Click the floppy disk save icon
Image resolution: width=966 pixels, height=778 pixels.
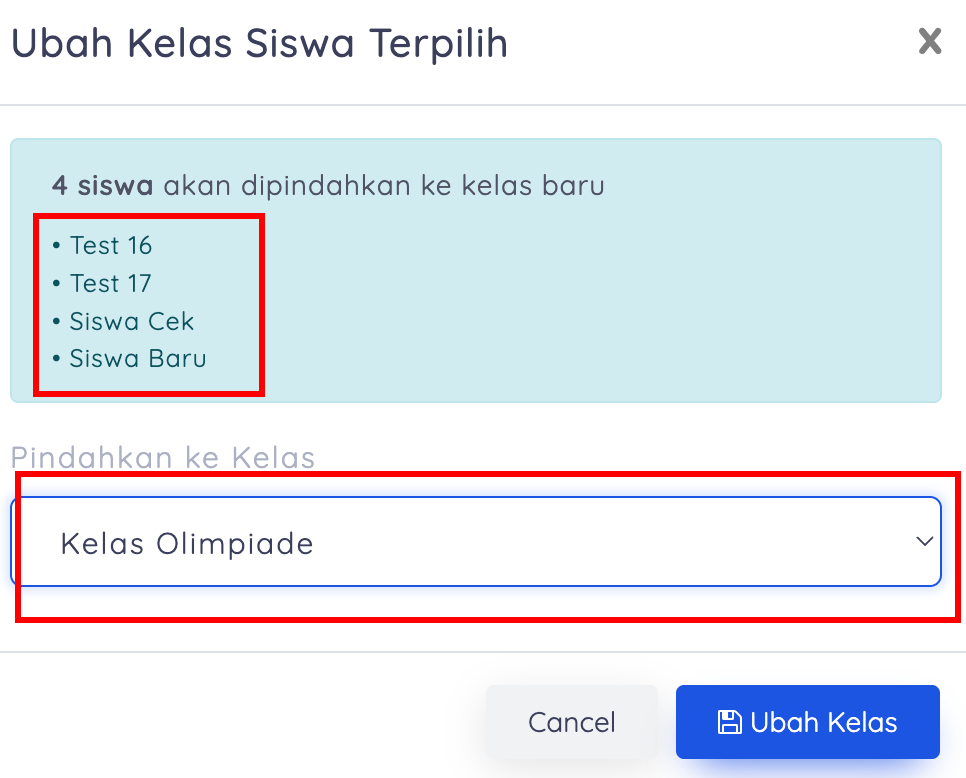pos(730,722)
